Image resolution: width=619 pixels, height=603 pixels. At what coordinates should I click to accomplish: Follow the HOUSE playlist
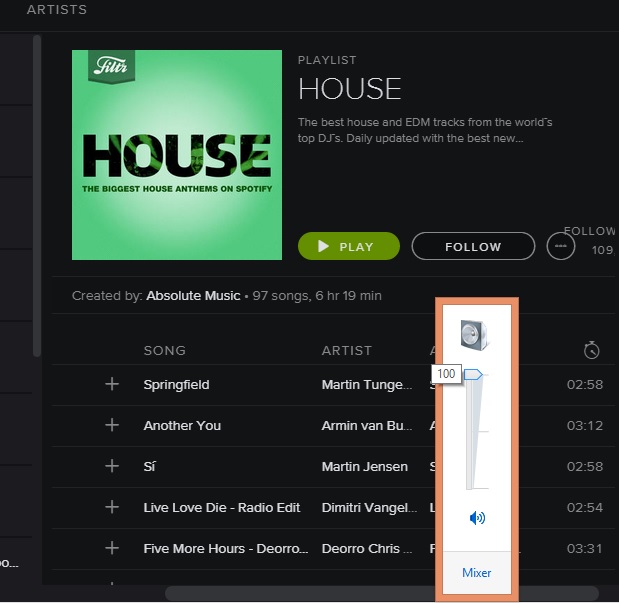pyautogui.click(x=473, y=246)
